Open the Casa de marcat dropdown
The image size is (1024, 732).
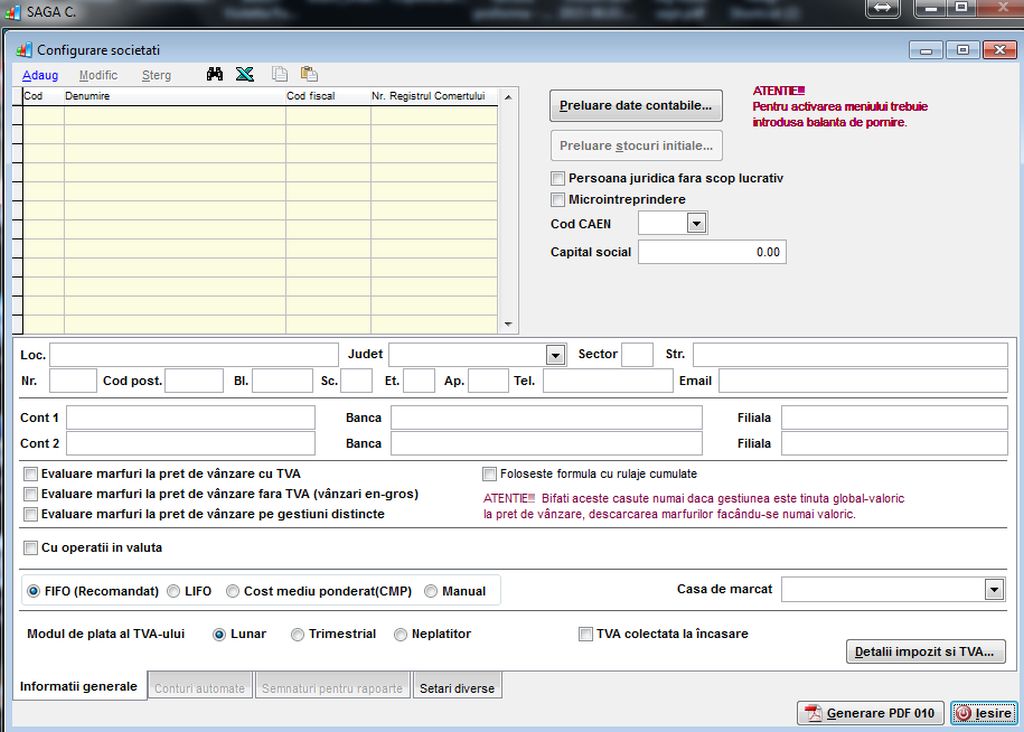pyautogui.click(x=993, y=589)
